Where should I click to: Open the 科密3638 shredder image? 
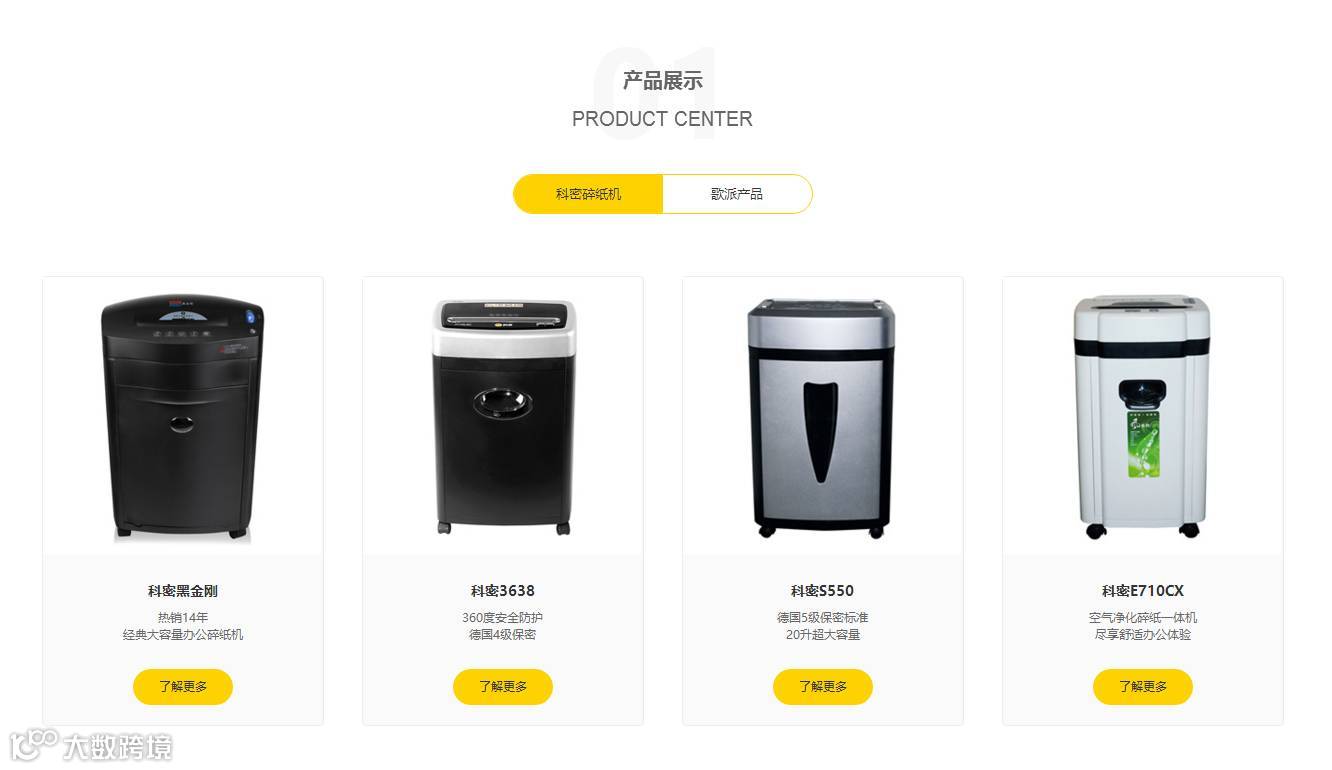pyautogui.click(x=503, y=416)
